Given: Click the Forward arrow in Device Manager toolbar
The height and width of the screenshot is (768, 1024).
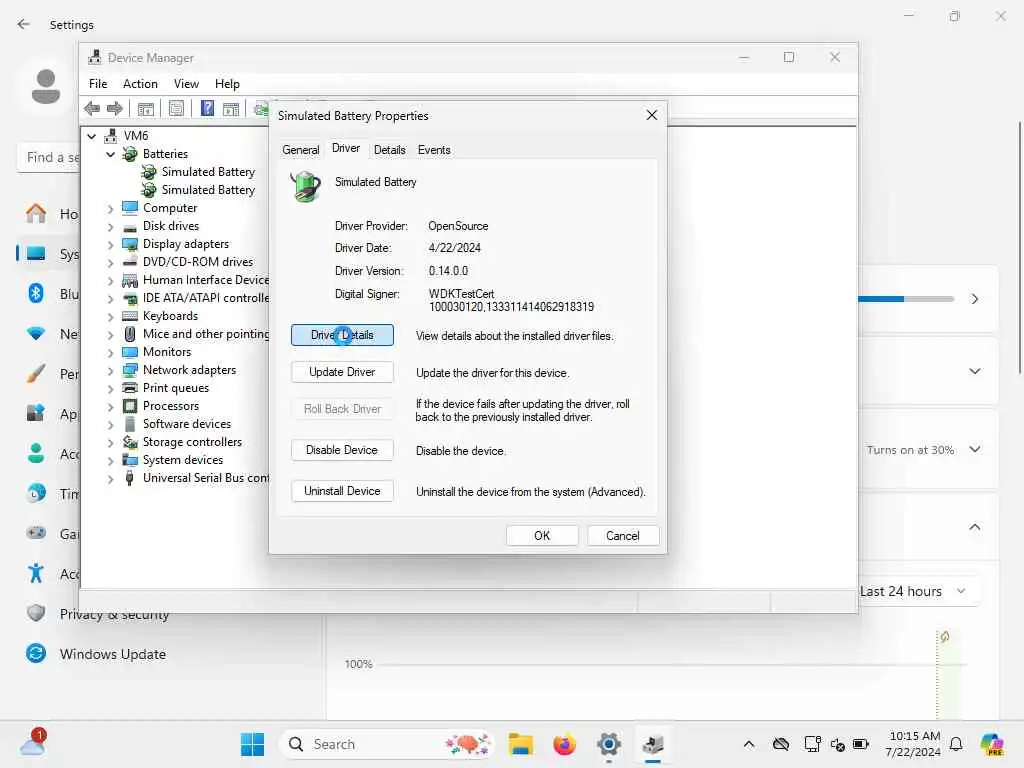Looking at the screenshot, I should [x=115, y=108].
